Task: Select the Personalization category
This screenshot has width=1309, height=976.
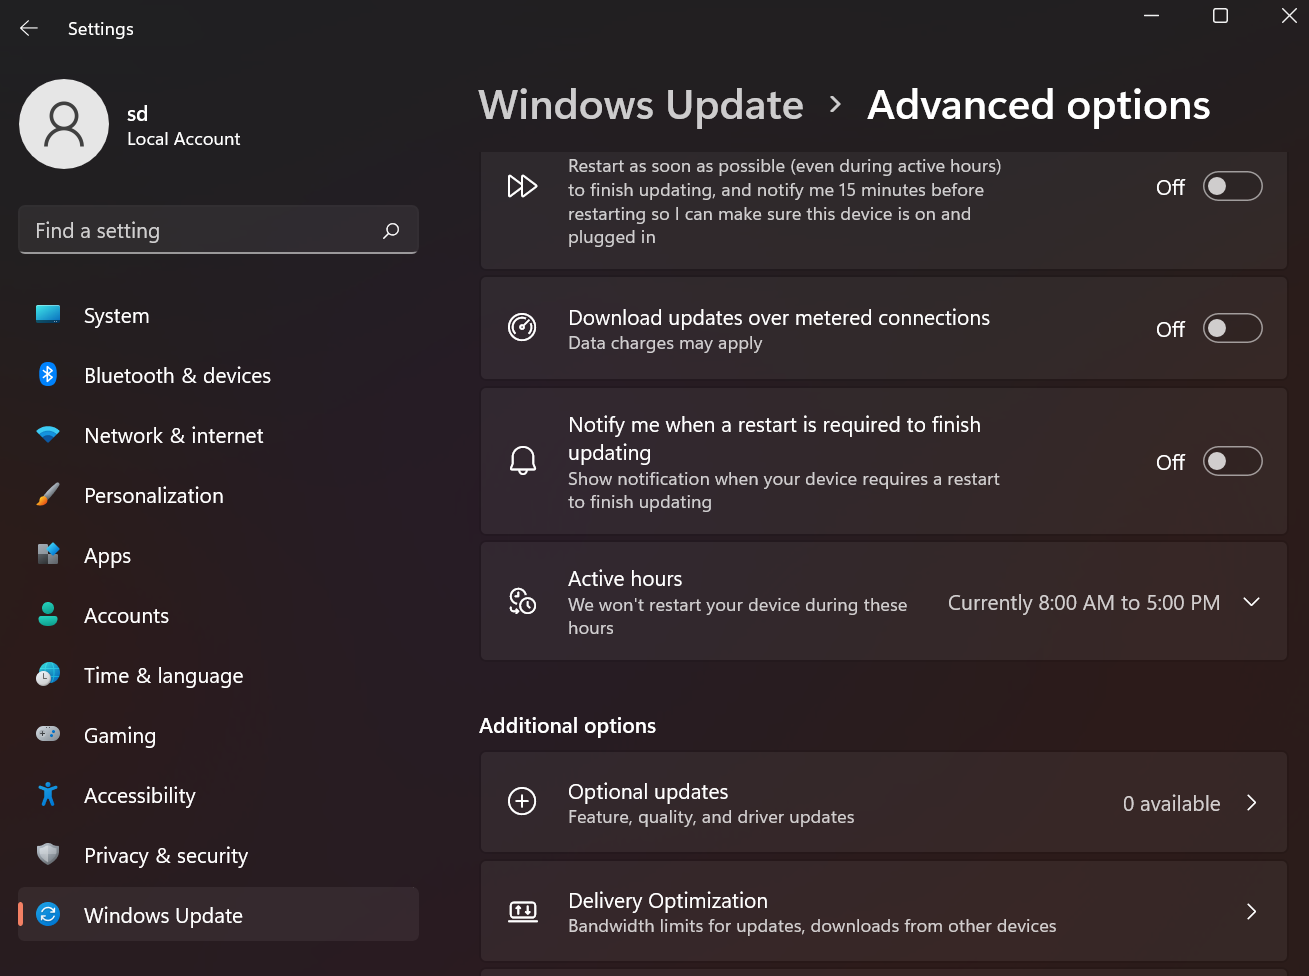Action: click(218, 495)
